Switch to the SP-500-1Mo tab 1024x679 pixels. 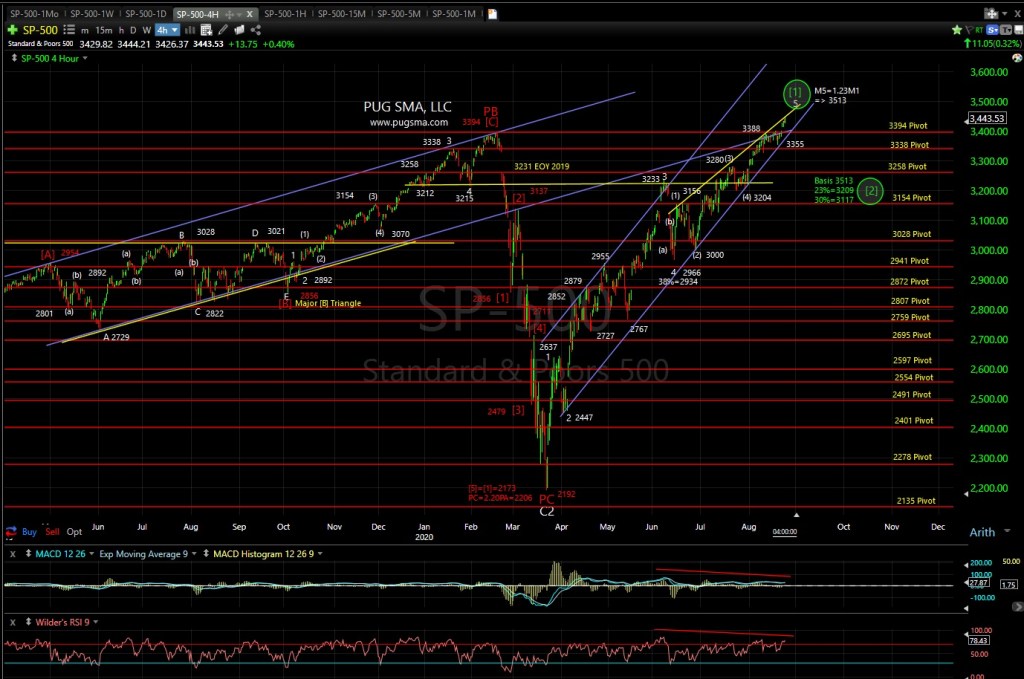[34, 14]
